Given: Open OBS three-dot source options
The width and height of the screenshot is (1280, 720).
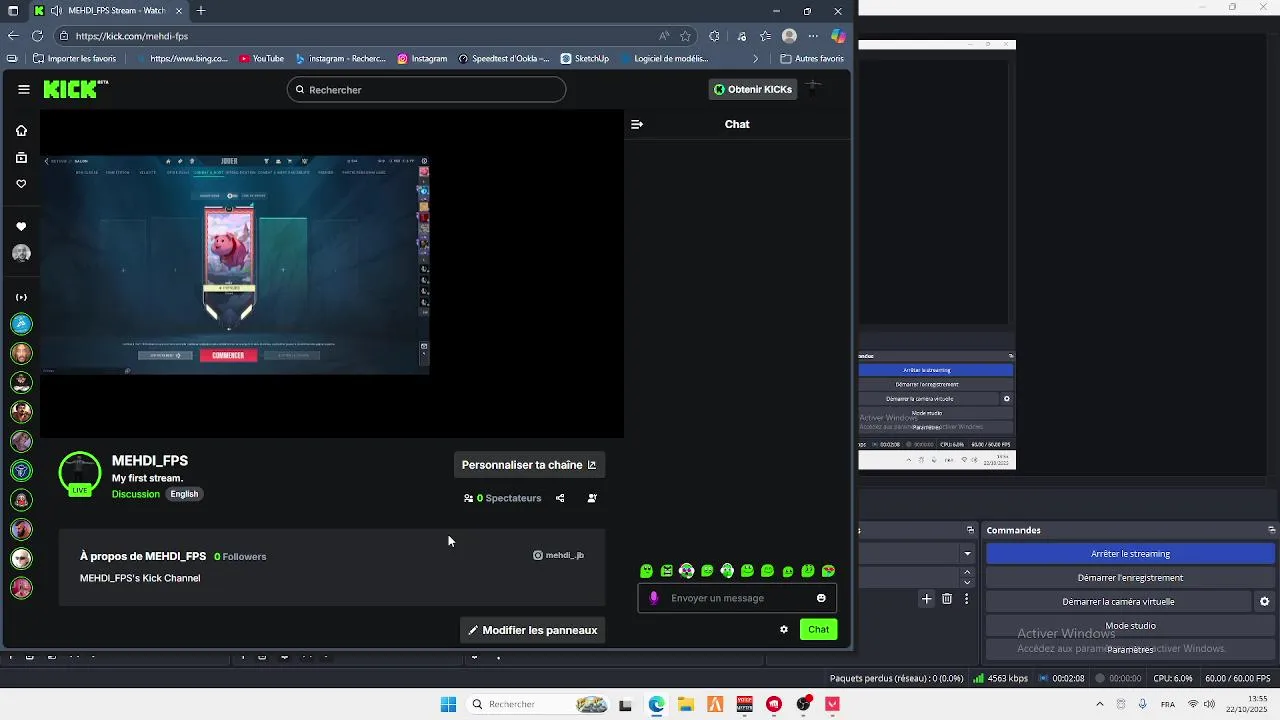Looking at the screenshot, I should (967, 599).
